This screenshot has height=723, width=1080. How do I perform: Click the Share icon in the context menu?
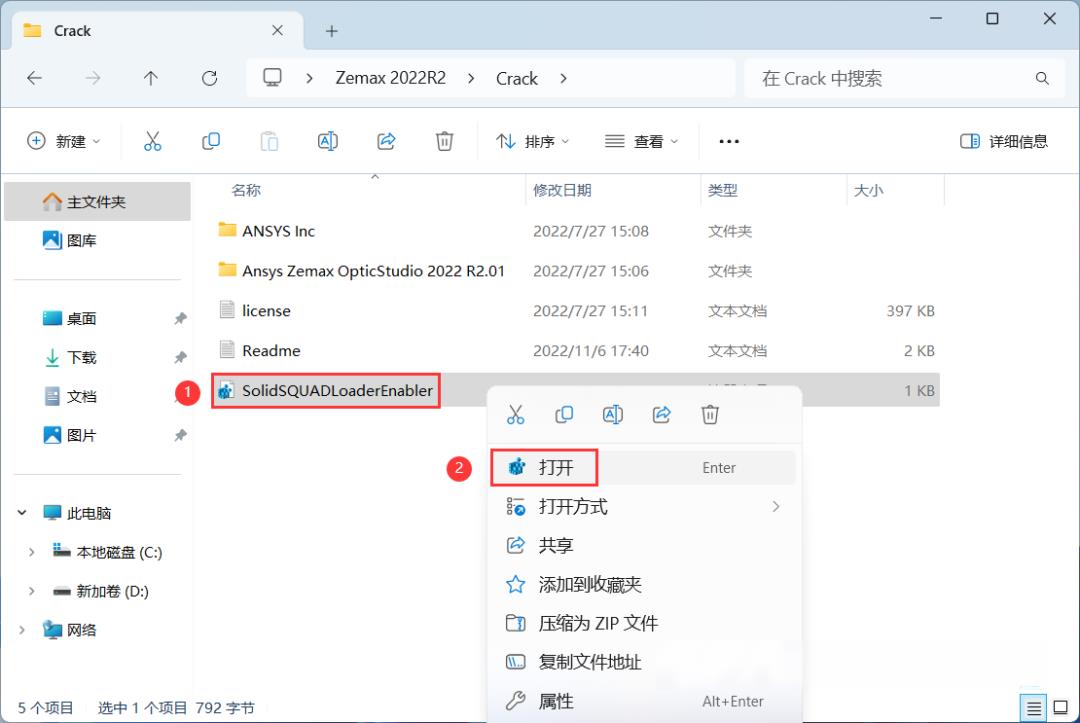(662, 415)
